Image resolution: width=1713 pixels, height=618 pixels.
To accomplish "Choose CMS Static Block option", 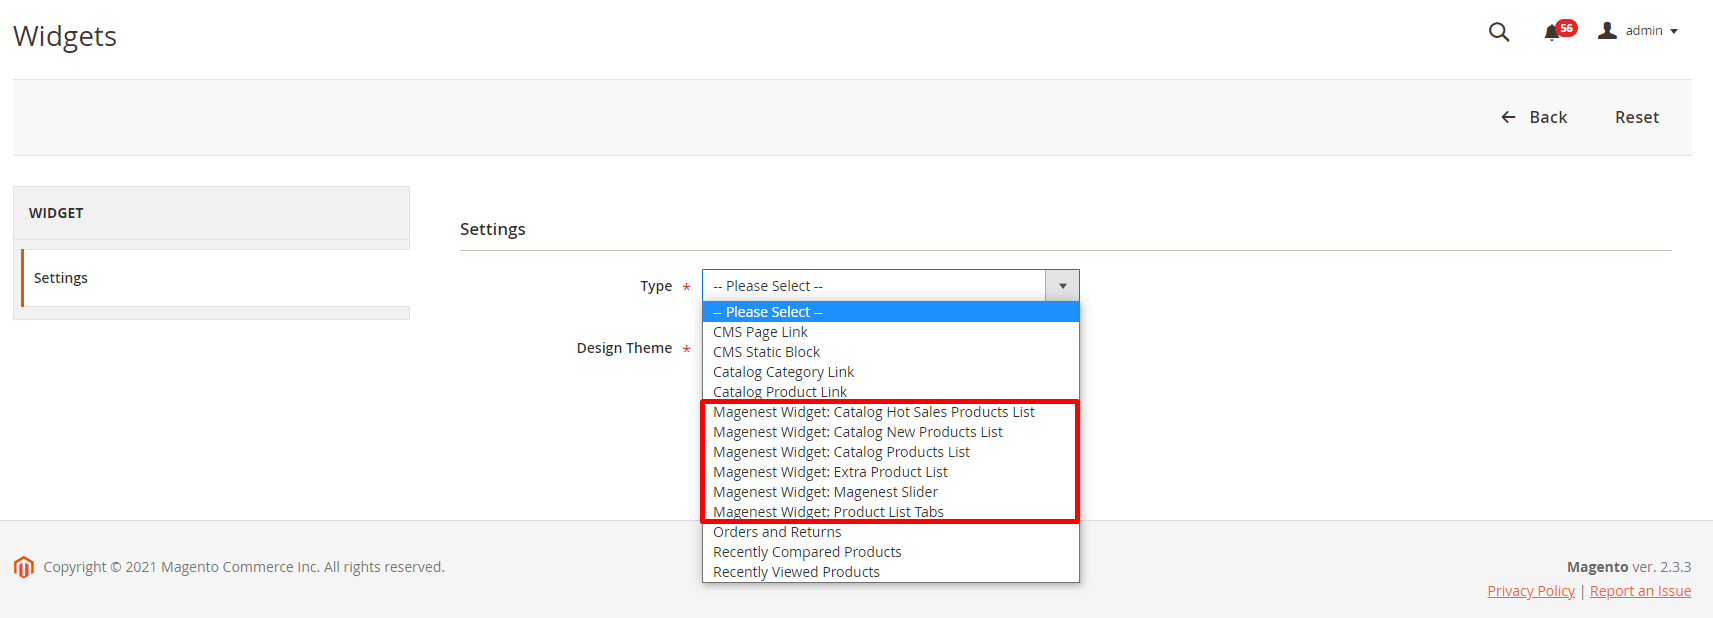I will 766,352.
